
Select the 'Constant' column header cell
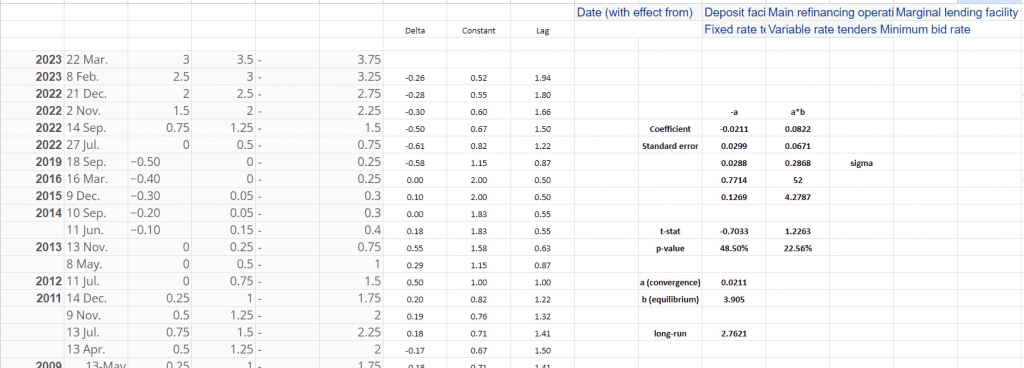coord(478,31)
